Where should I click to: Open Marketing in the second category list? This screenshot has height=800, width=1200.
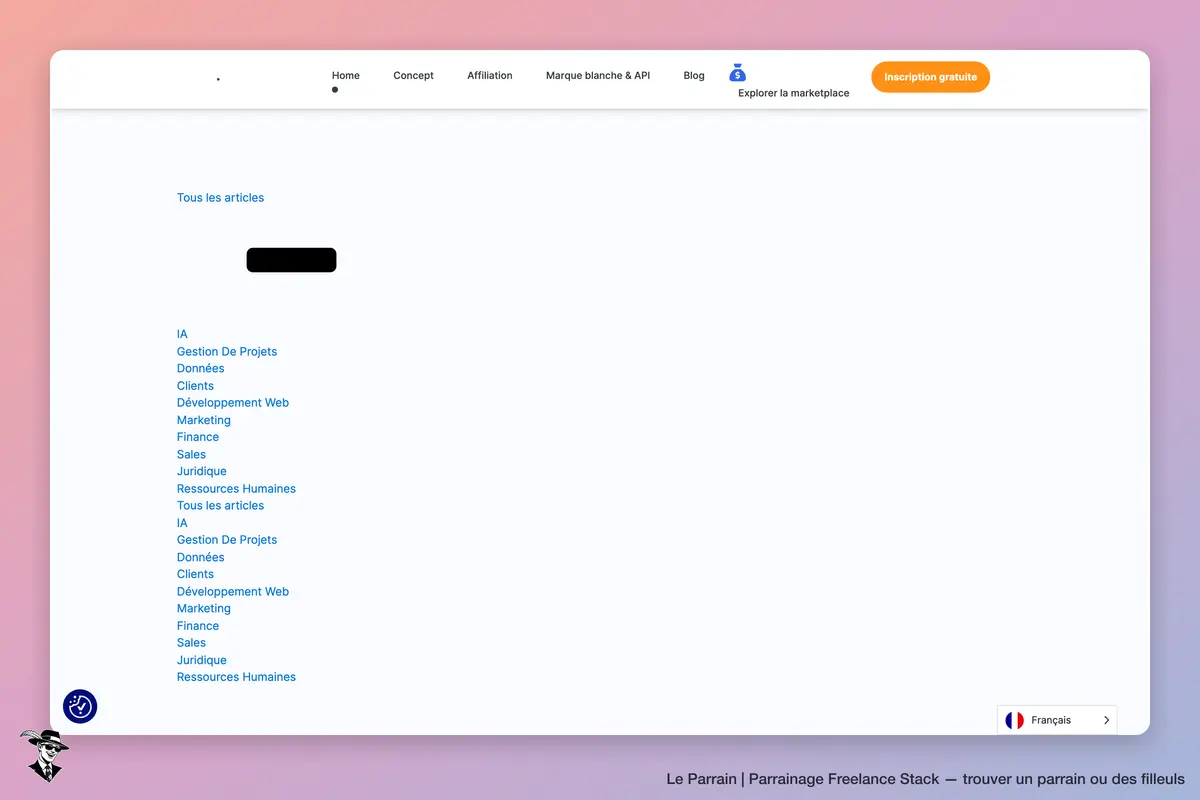pos(204,608)
